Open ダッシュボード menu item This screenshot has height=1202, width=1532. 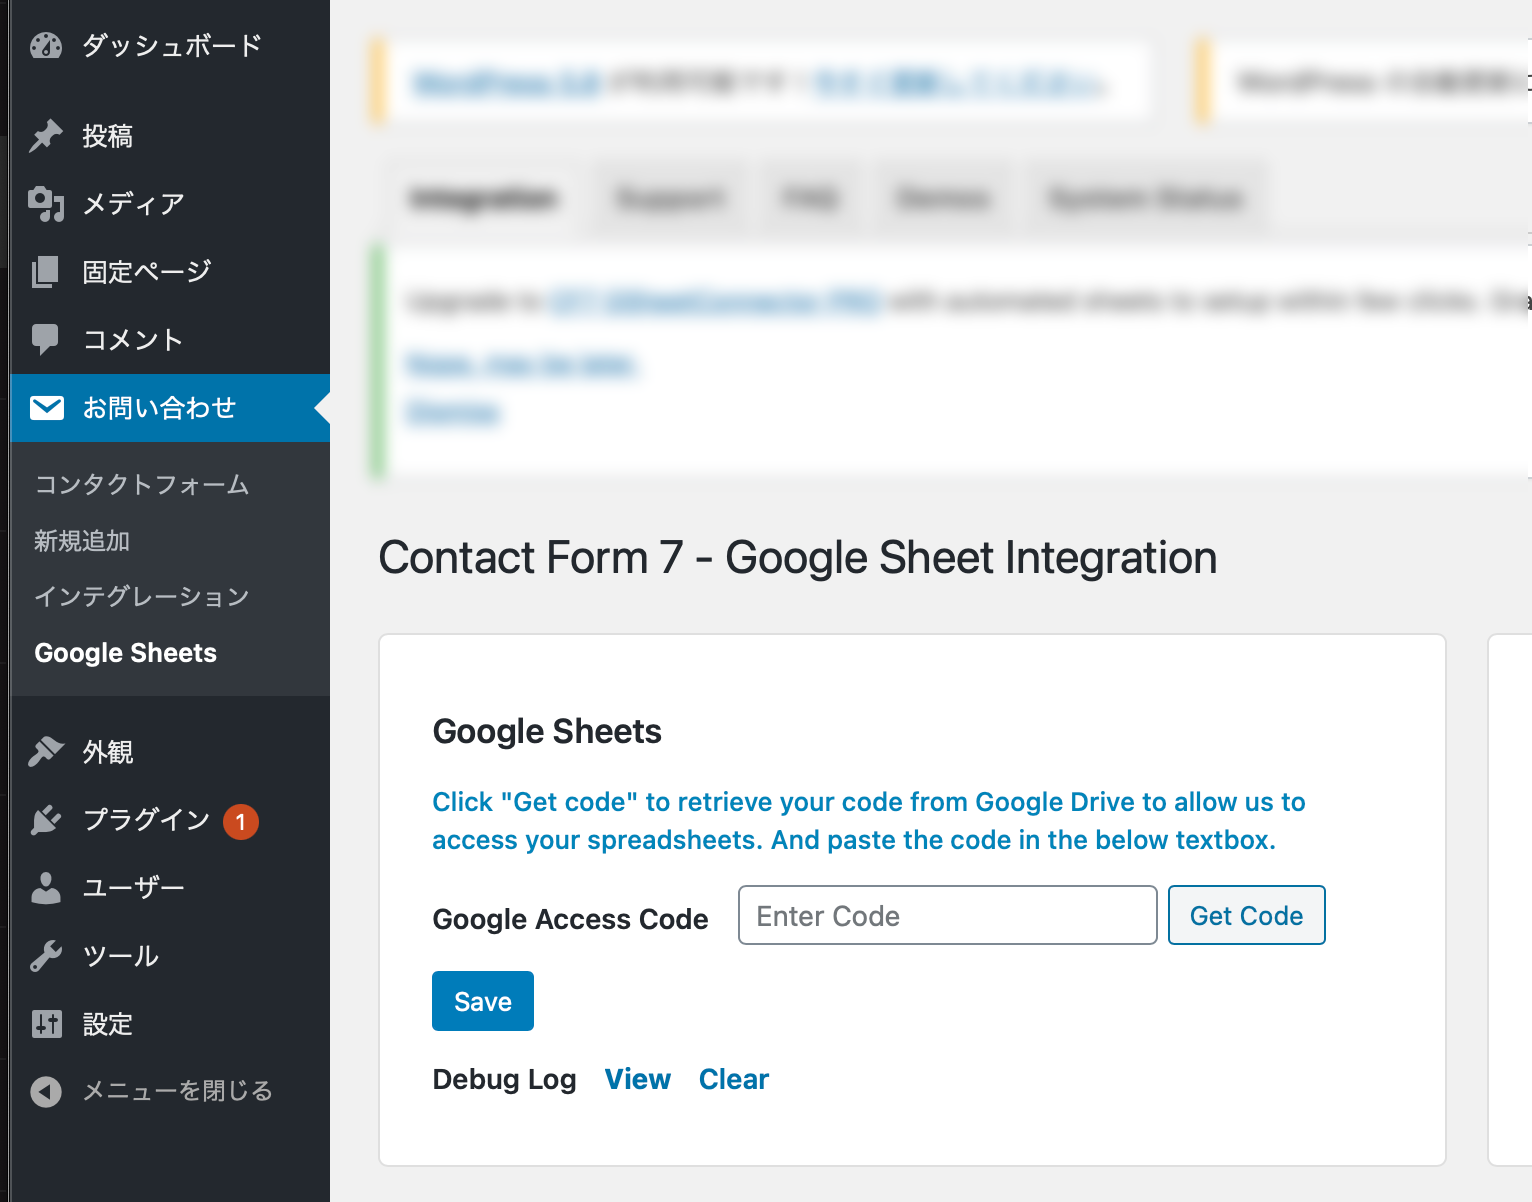(x=170, y=46)
